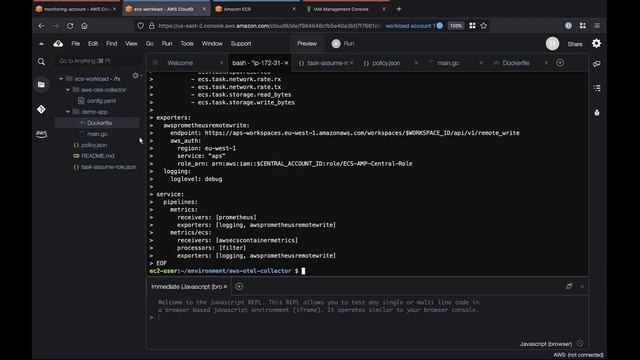Open the File menu
Viewport: 640px width, 360px height.
pyautogui.click(x=76, y=44)
